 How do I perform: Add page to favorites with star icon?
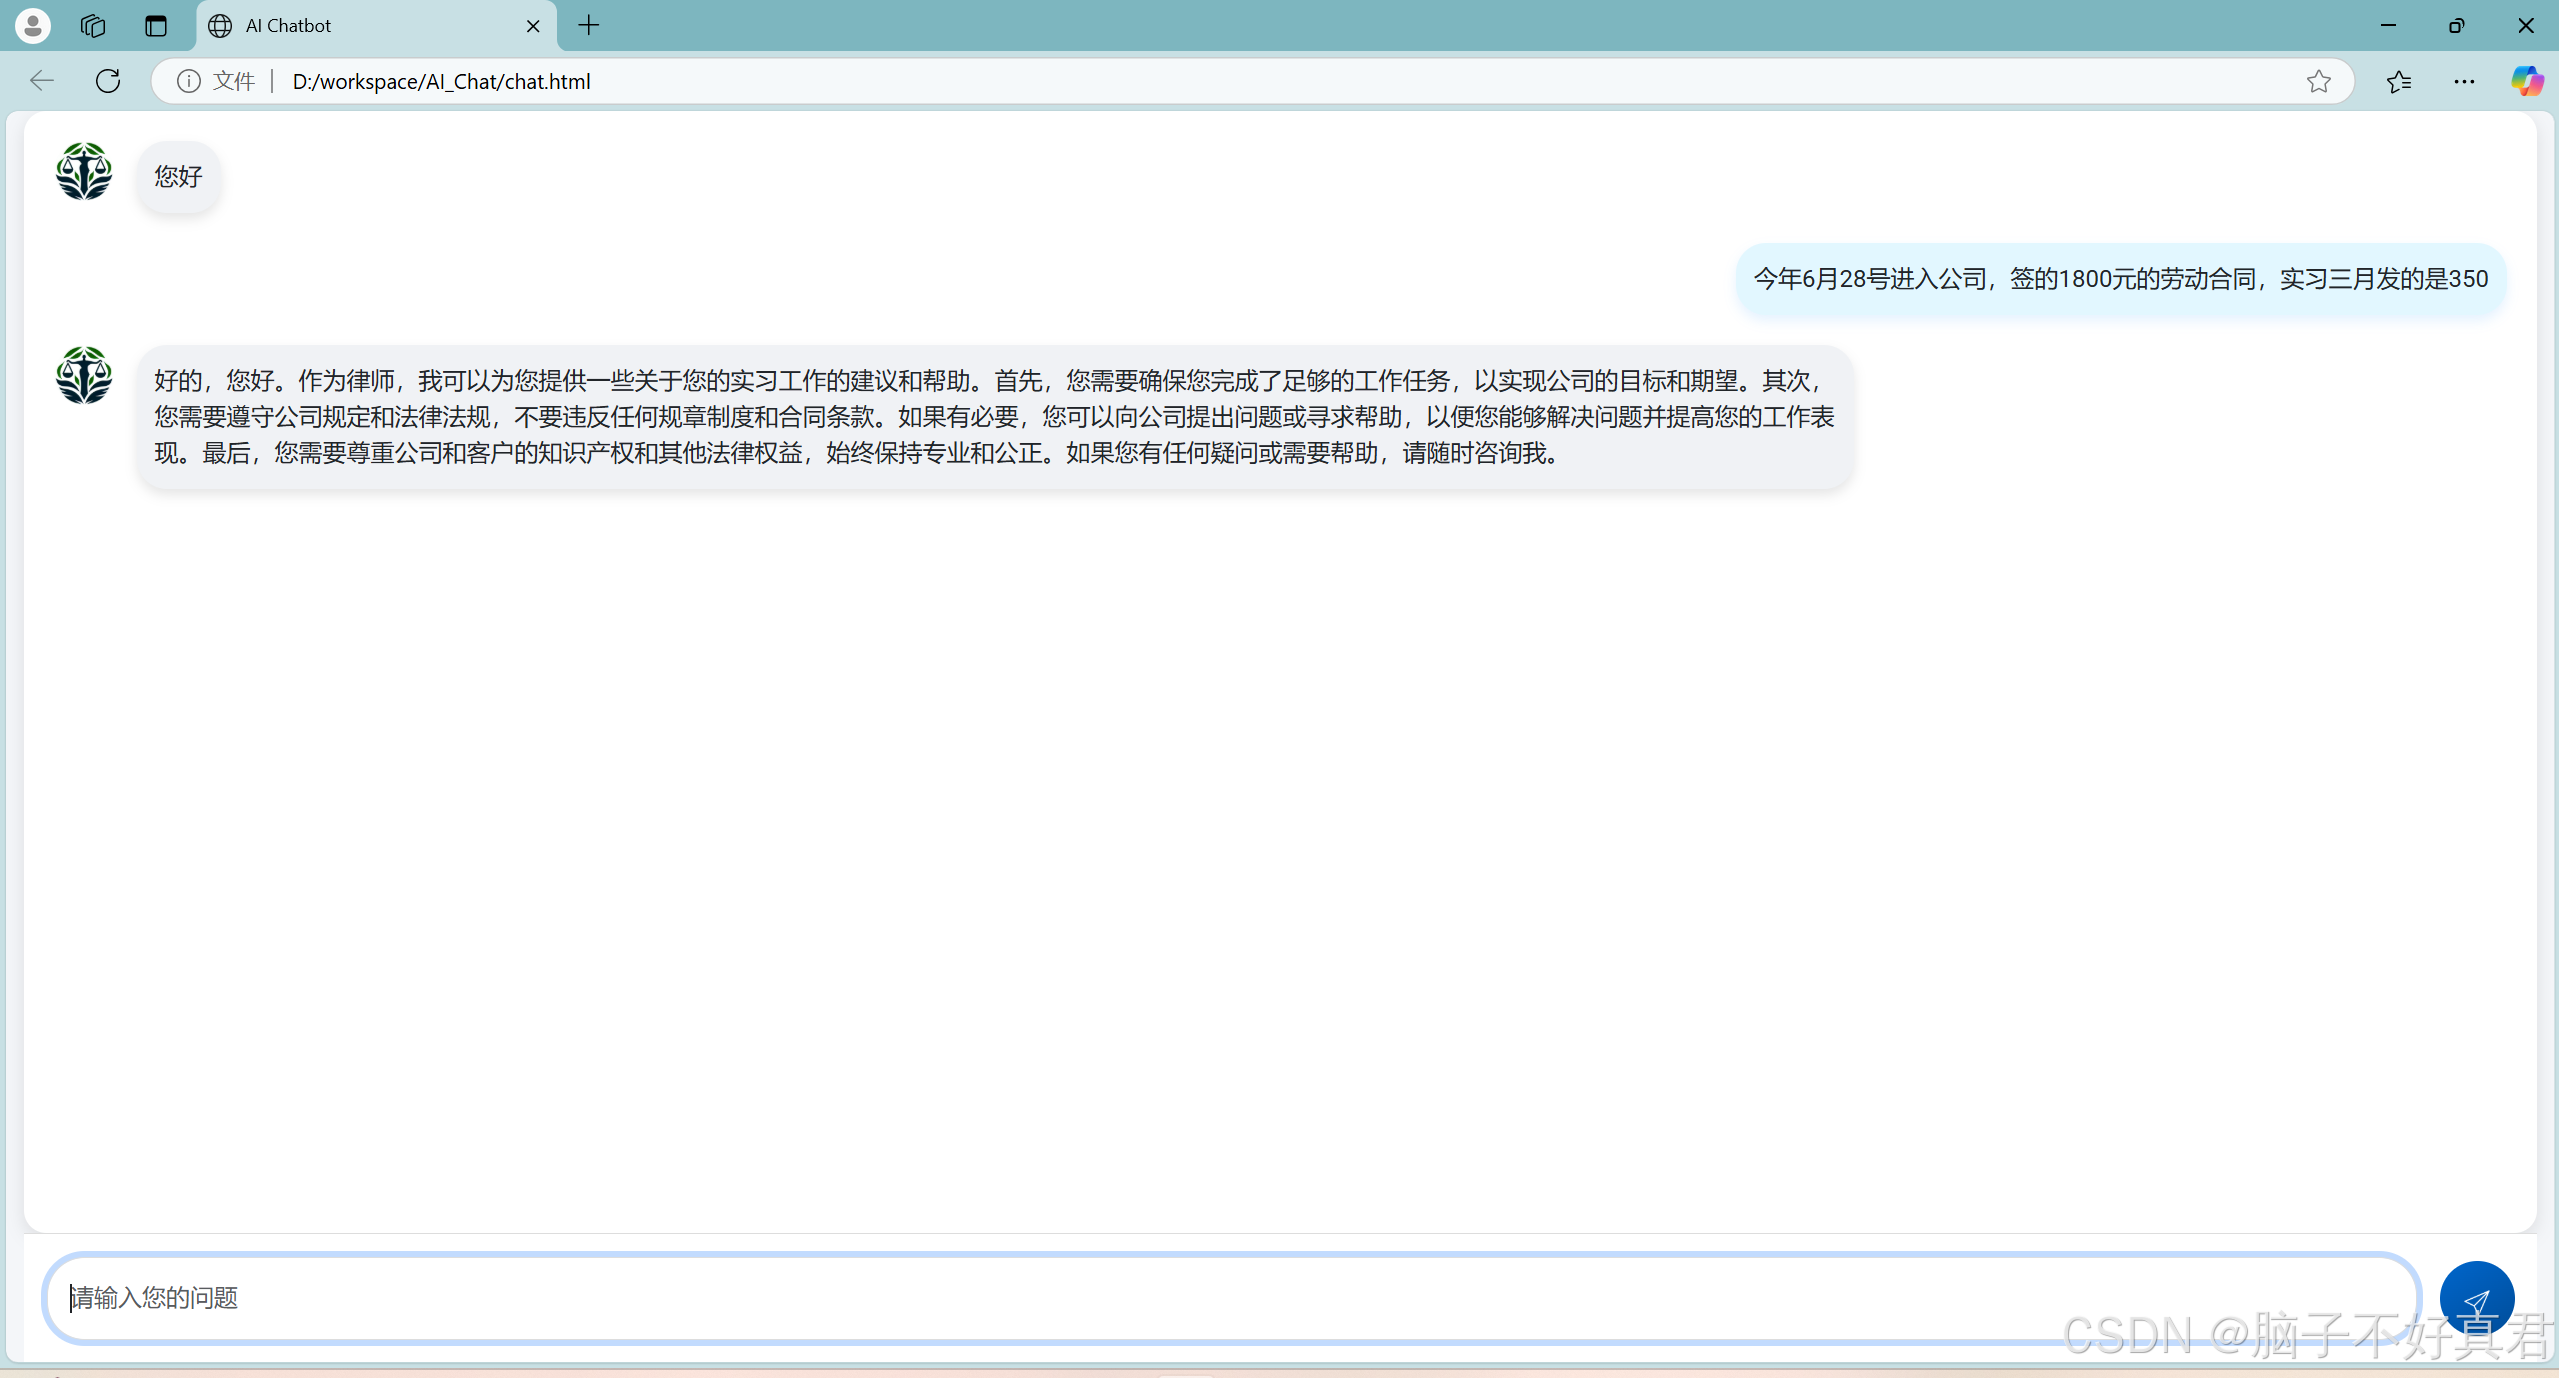pos(2318,81)
